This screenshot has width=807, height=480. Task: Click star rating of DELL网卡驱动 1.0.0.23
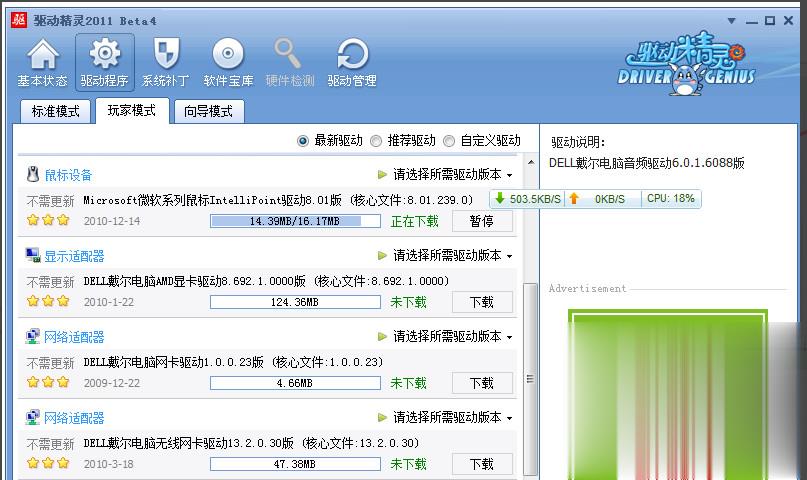48,382
